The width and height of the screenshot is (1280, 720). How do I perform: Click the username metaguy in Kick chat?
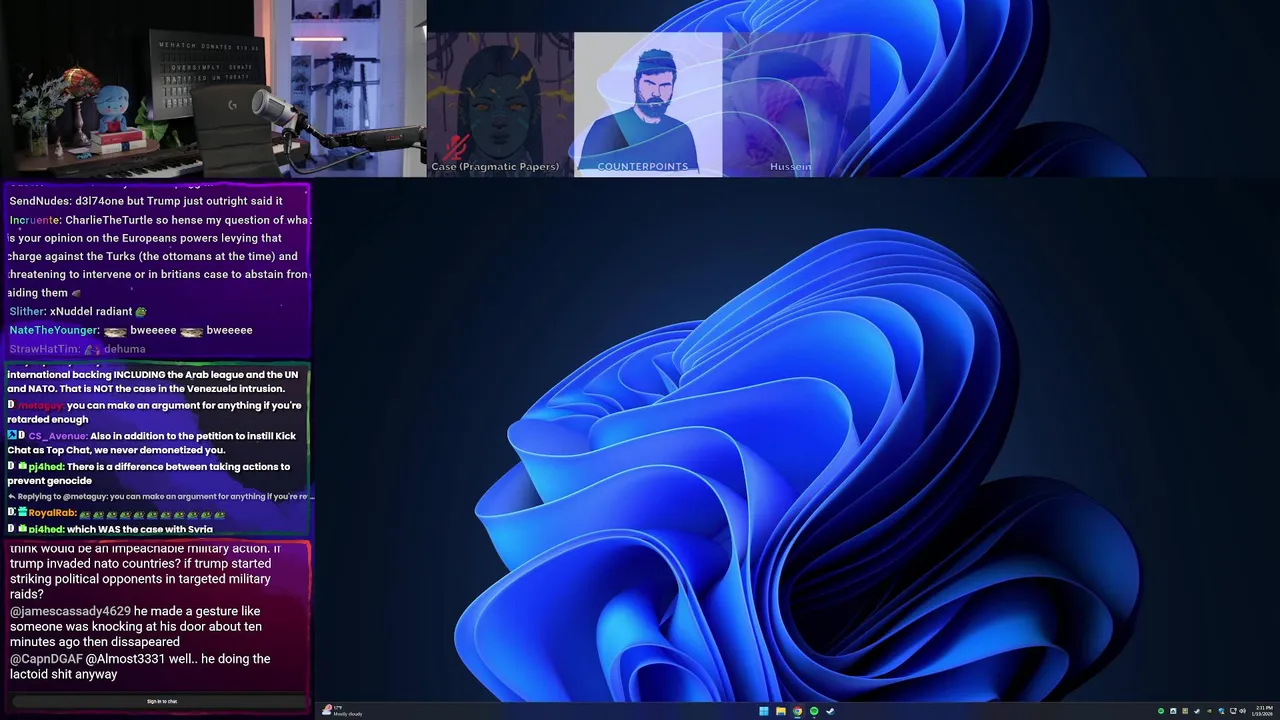(40, 405)
